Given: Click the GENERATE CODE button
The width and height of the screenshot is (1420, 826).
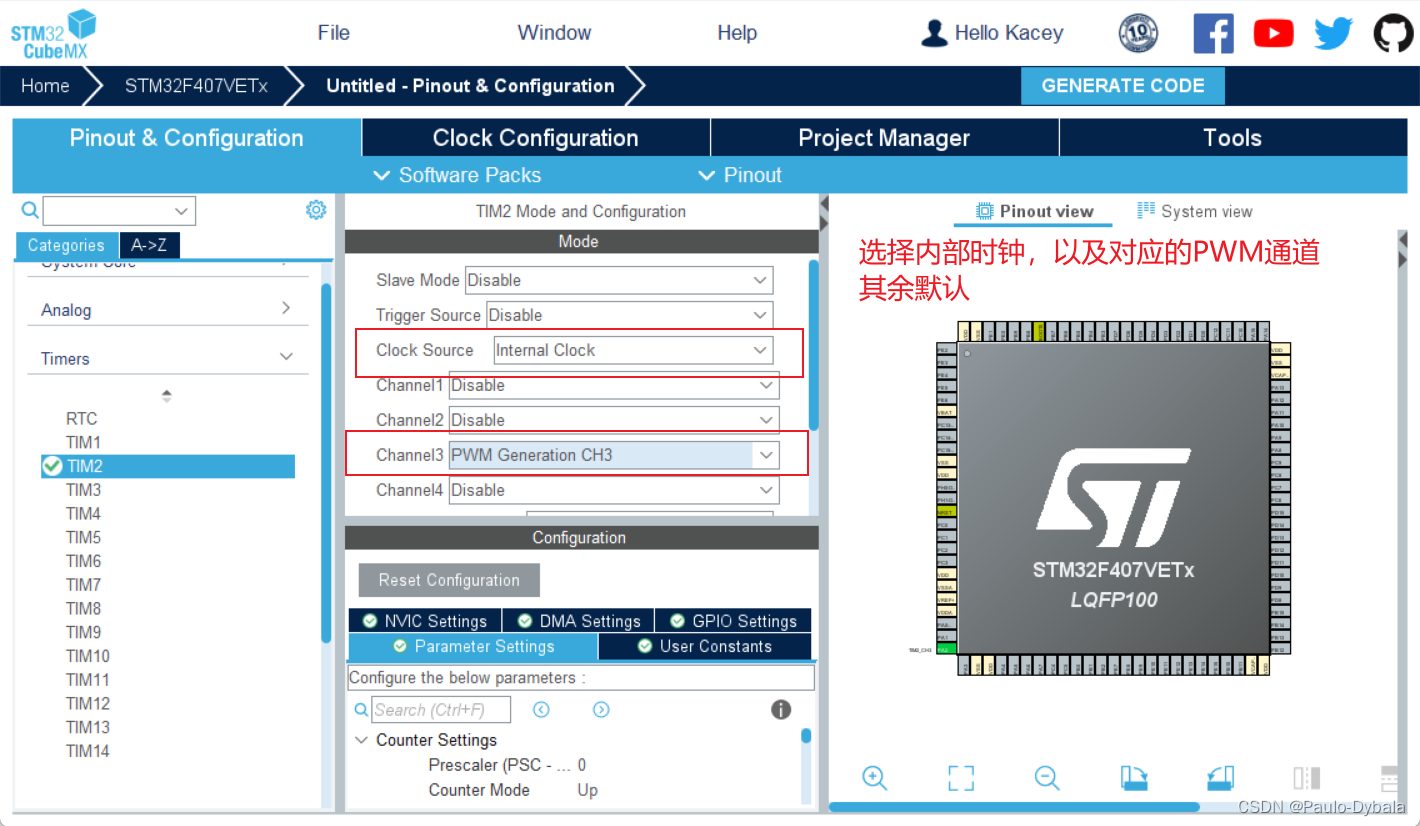Looking at the screenshot, I should tap(1122, 85).
